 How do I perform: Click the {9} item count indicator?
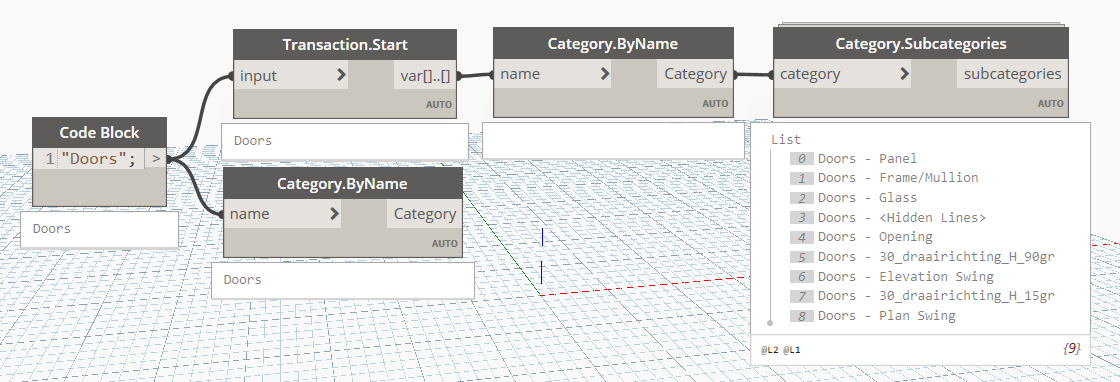[x=1071, y=348]
